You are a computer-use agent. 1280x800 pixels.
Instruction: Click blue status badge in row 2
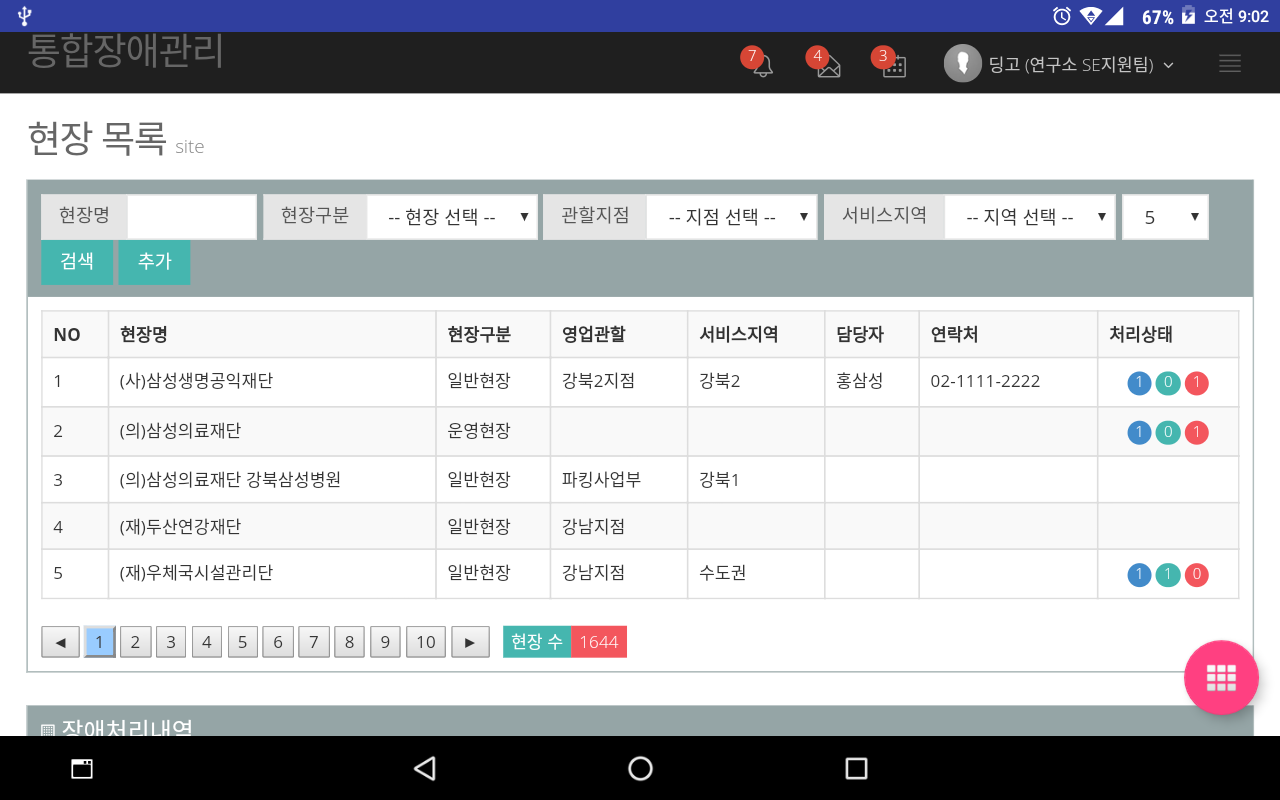[1139, 432]
